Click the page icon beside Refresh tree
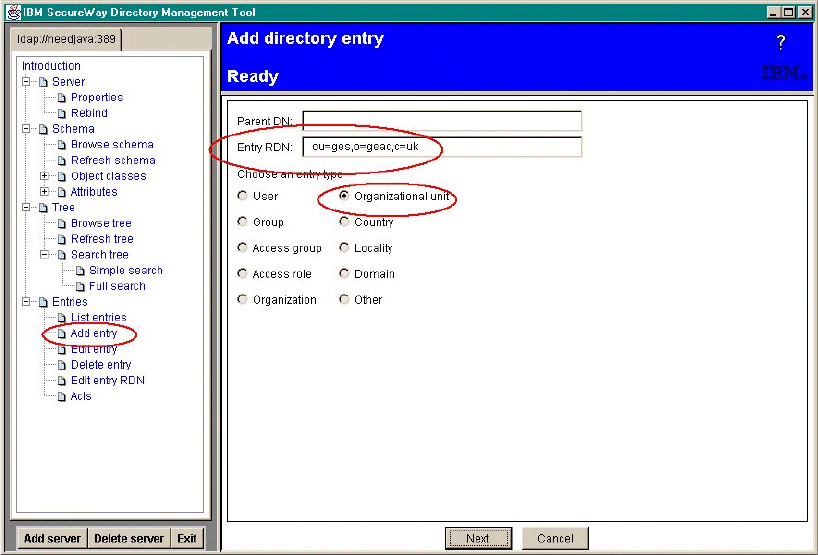Image resolution: width=818 pixels, height=555 pixels. coord(62,239)
